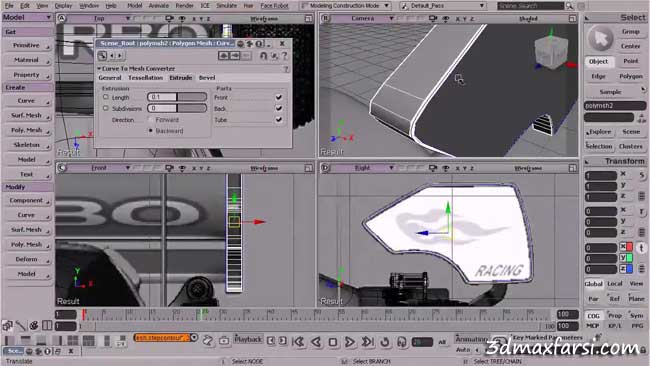The image size is (650, 366).
Task: Open the Top viewport view dropdown
Action: [128, 18]
